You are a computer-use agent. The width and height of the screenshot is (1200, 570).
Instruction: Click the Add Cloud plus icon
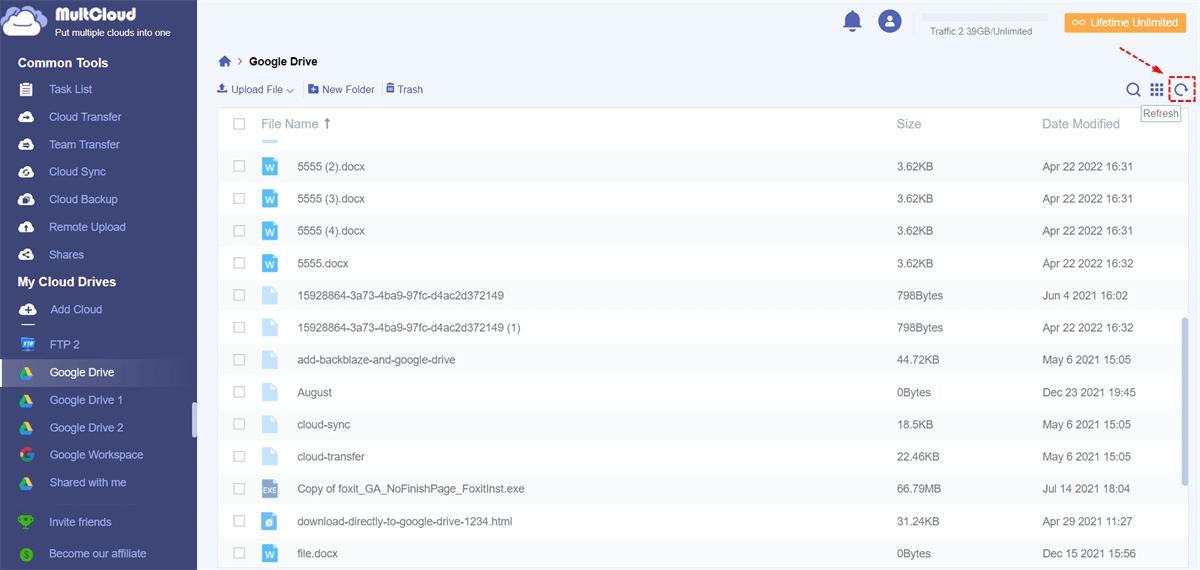click(28, 310)
